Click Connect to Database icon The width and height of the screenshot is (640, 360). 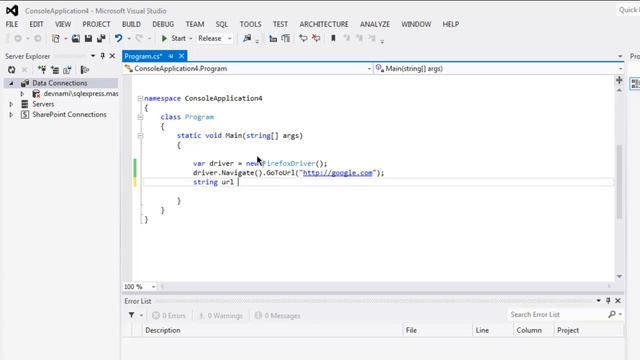point(42,70)
